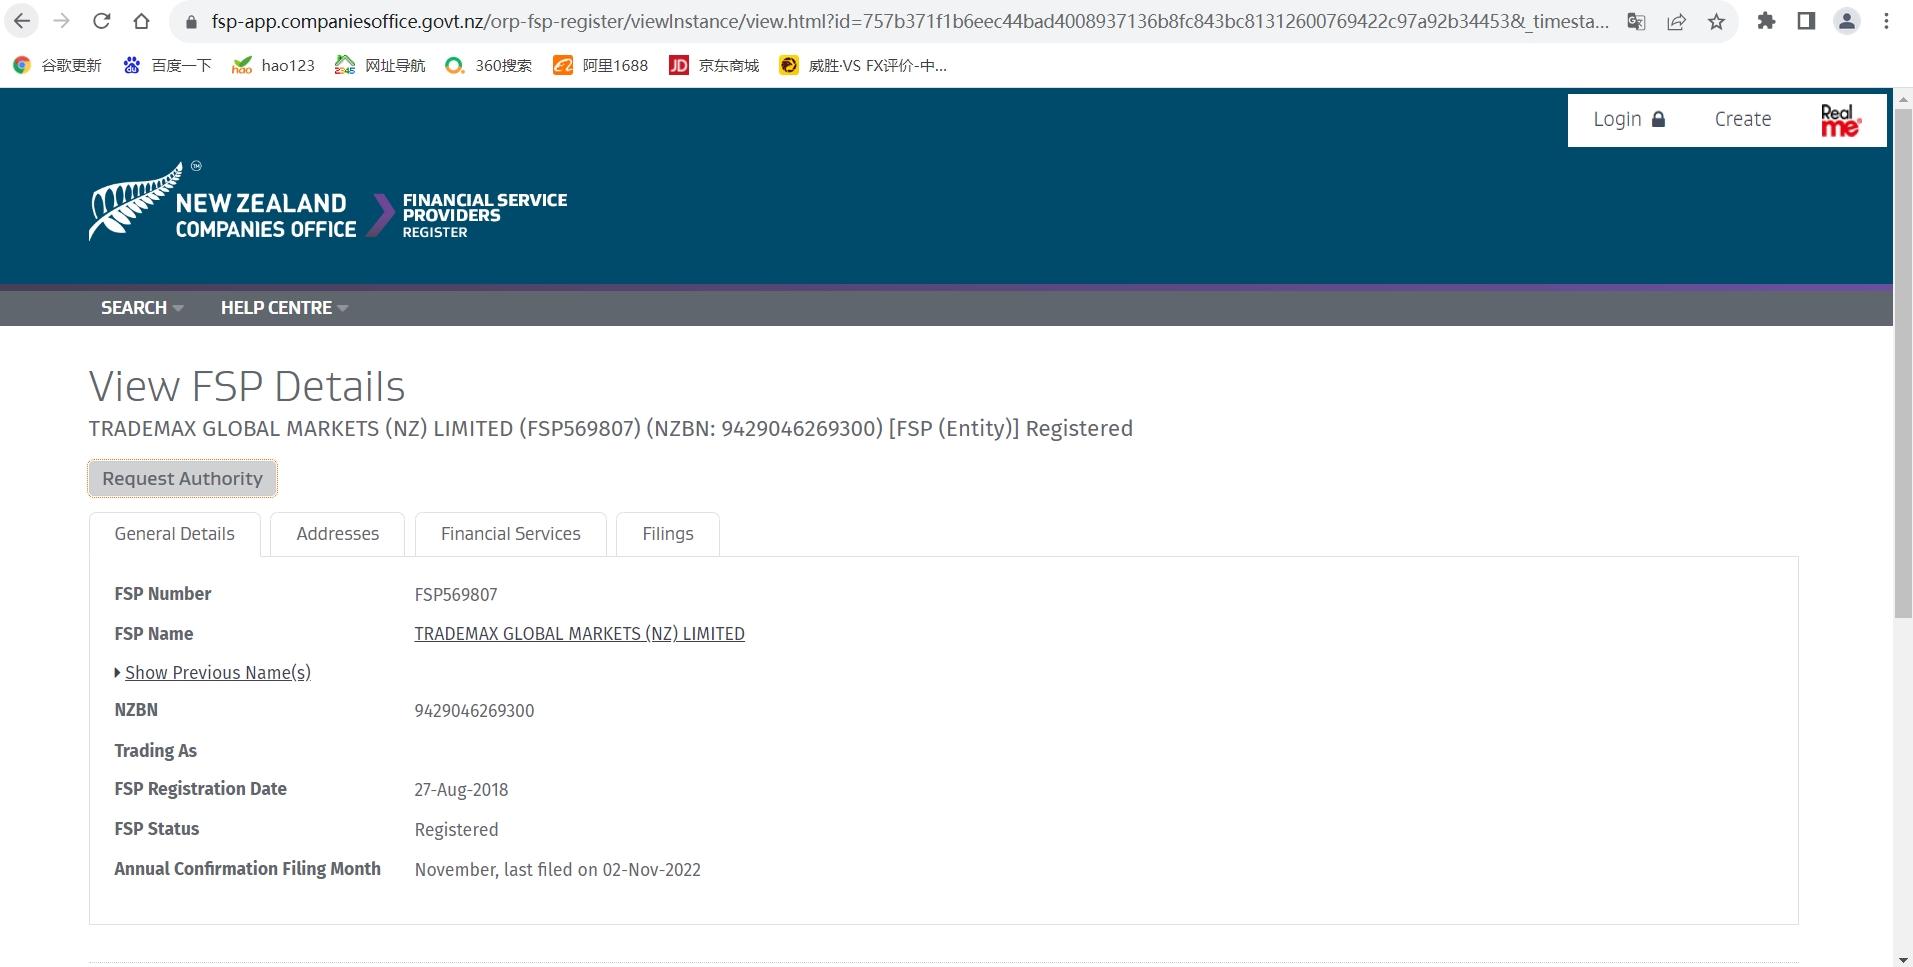Screen dimensions: 1913x967
Task: Open the hao123 bookmark
Action: point(273,65)
